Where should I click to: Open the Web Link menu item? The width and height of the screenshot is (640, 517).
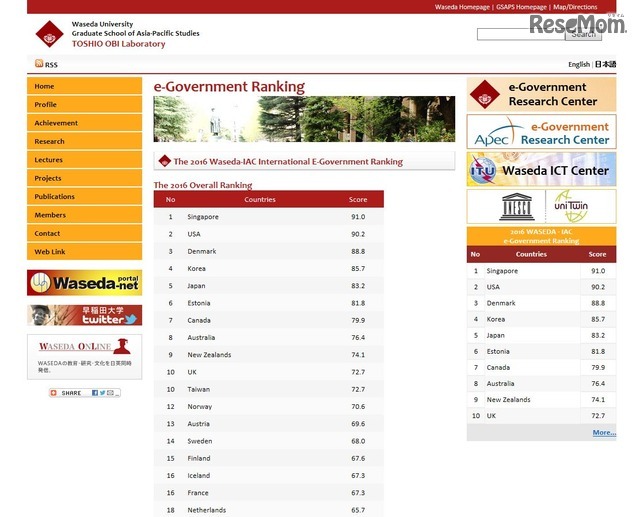tap(84, 251)
